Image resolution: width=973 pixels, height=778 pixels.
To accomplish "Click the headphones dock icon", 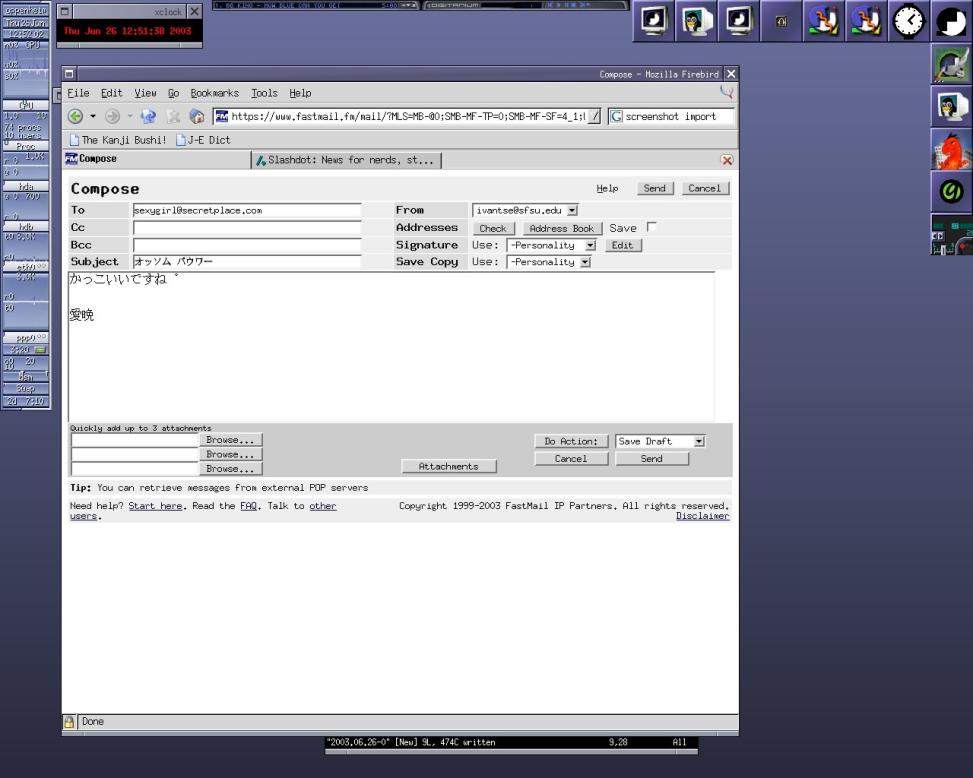I will coord(781,21).
